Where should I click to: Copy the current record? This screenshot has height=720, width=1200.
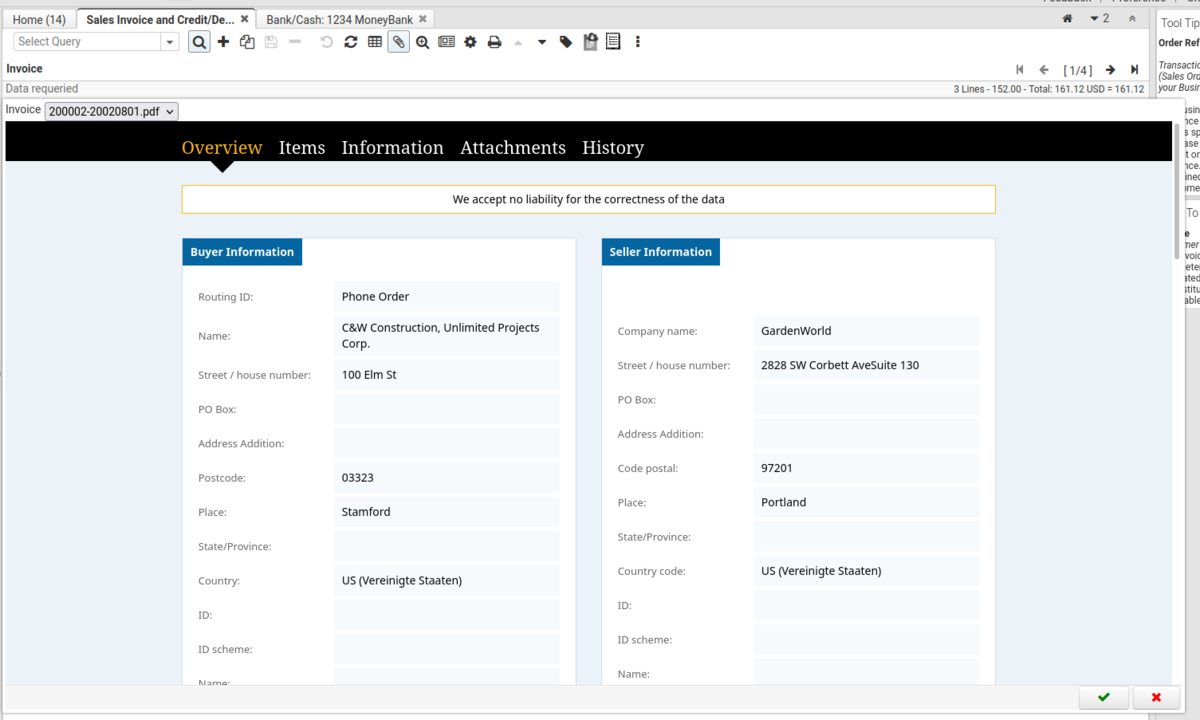(x=247, y=41)
